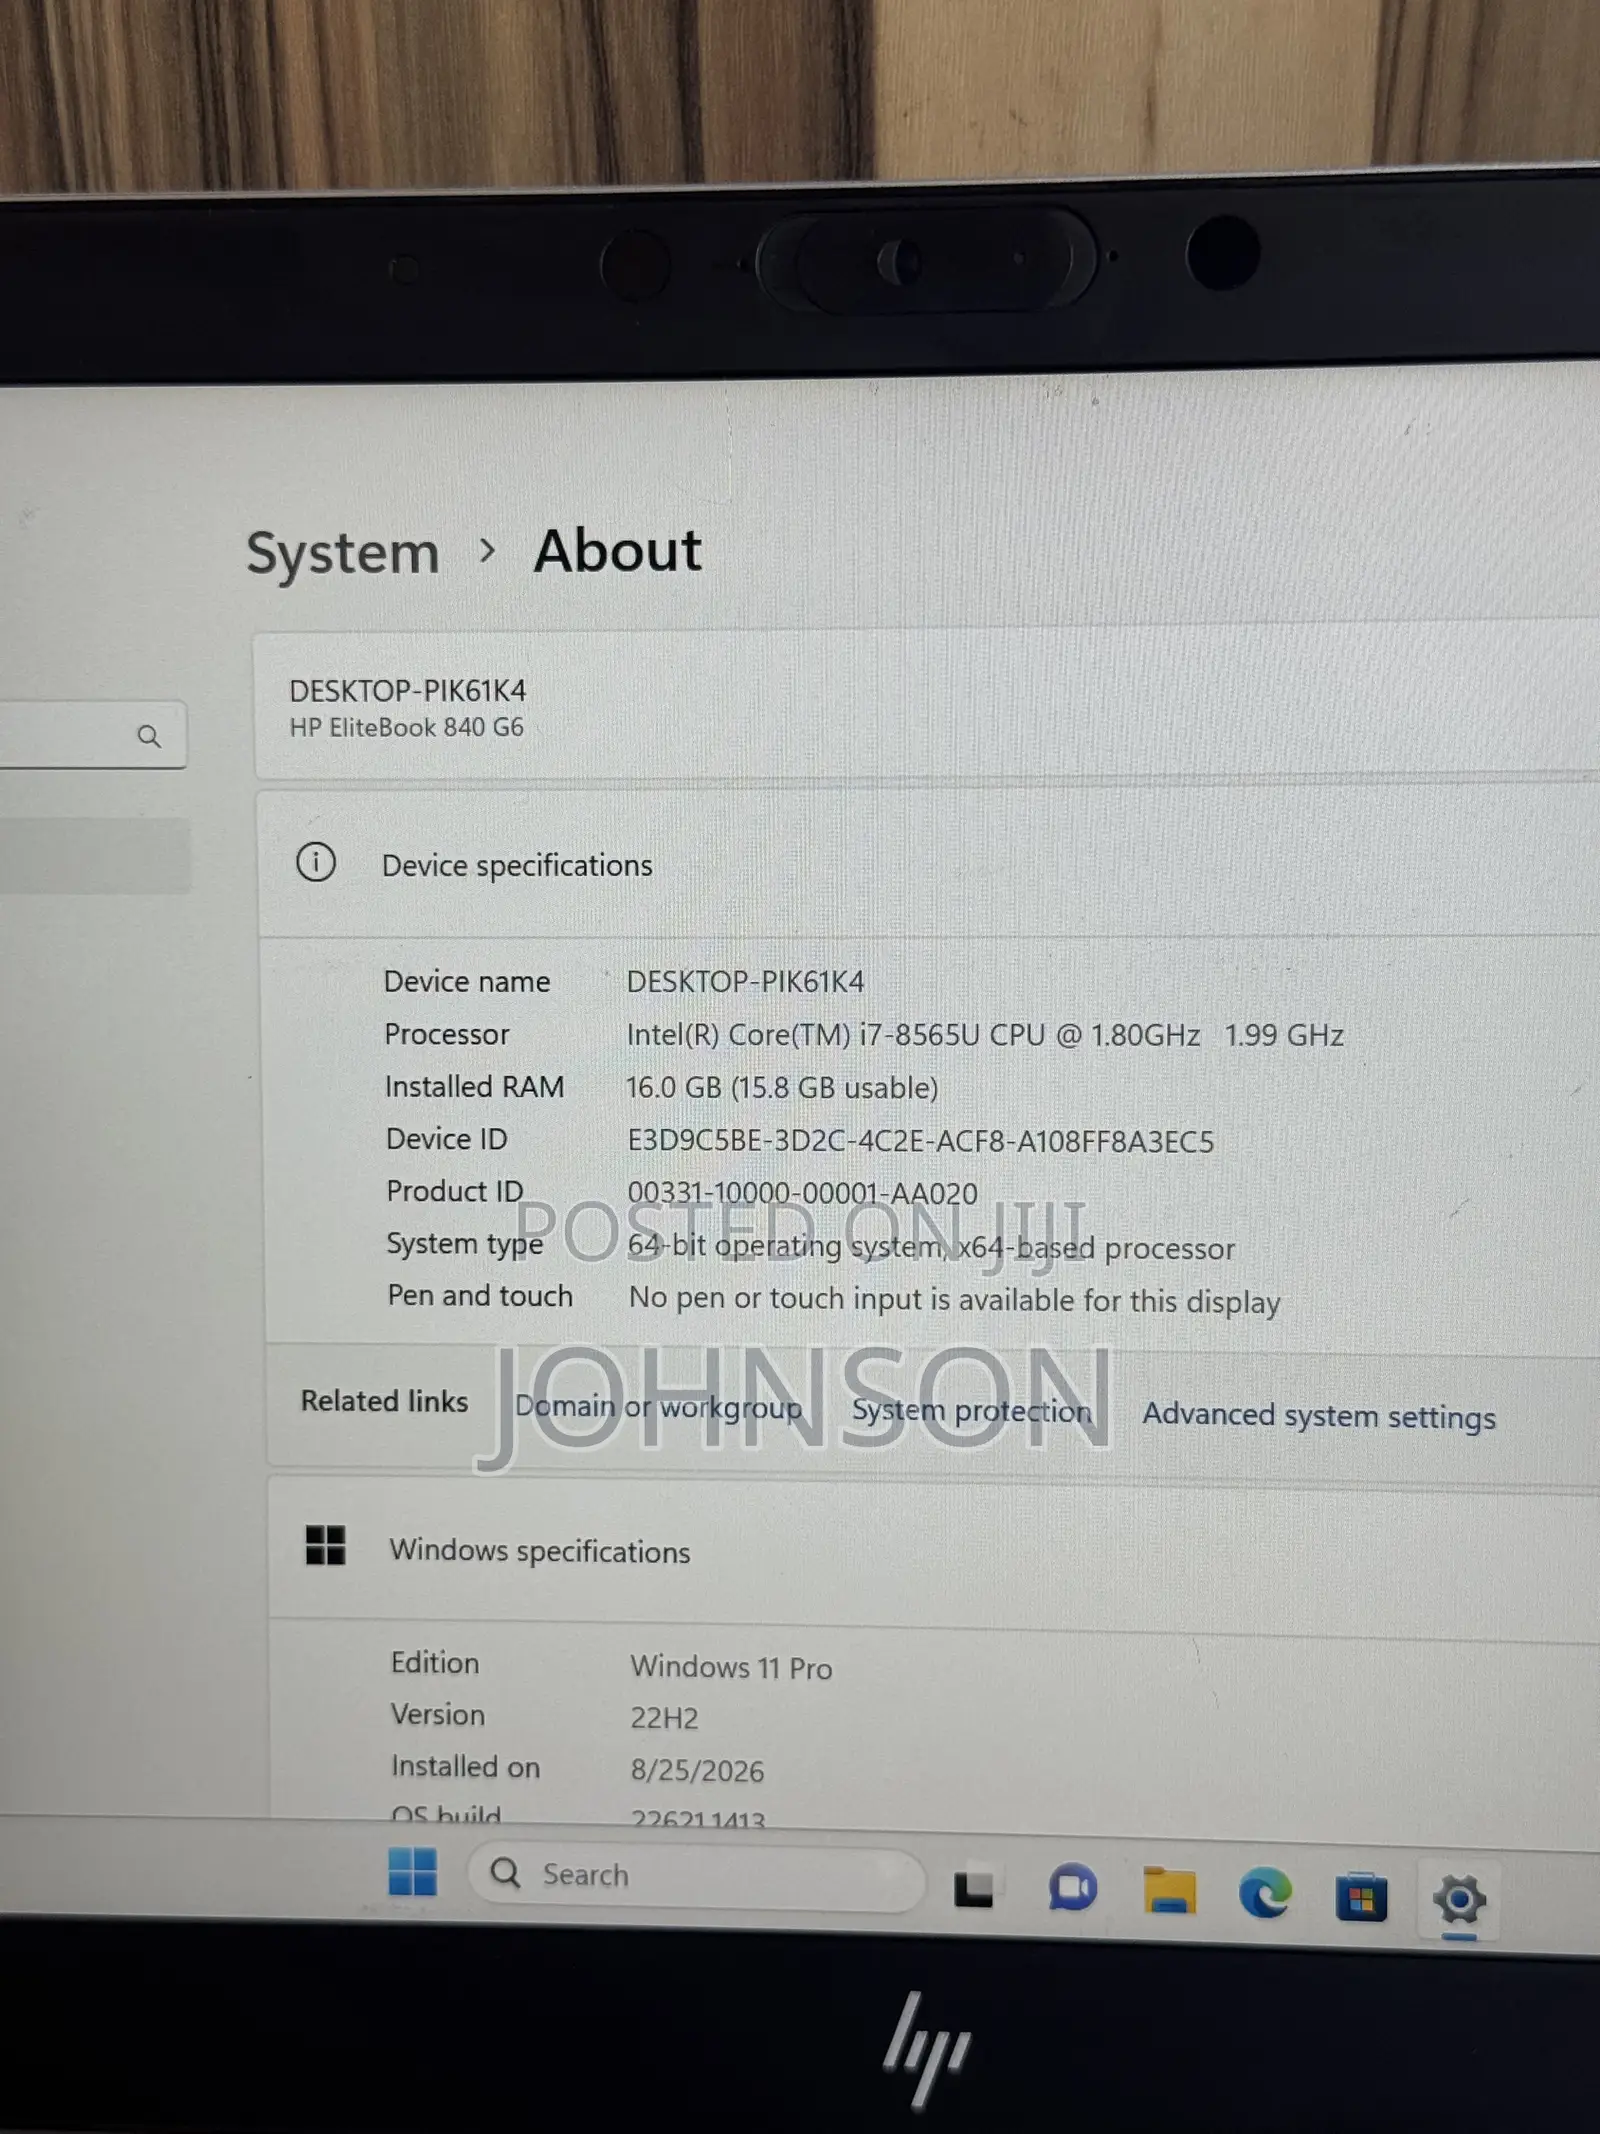Go back to System in breadcrumb
This screenshot has height=2134, width=1600.
(x=343, y=553)
